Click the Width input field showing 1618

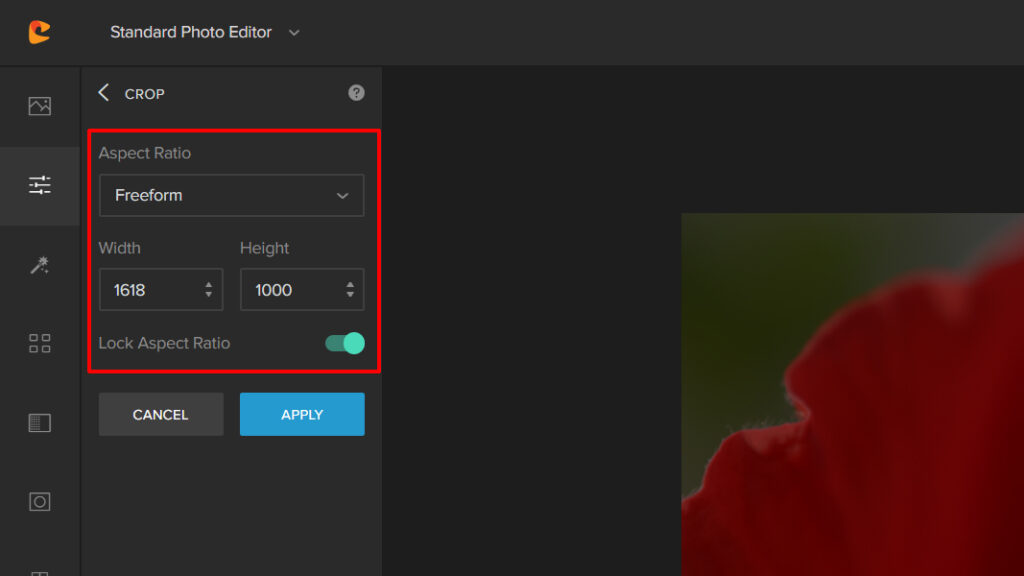[161, 289]
